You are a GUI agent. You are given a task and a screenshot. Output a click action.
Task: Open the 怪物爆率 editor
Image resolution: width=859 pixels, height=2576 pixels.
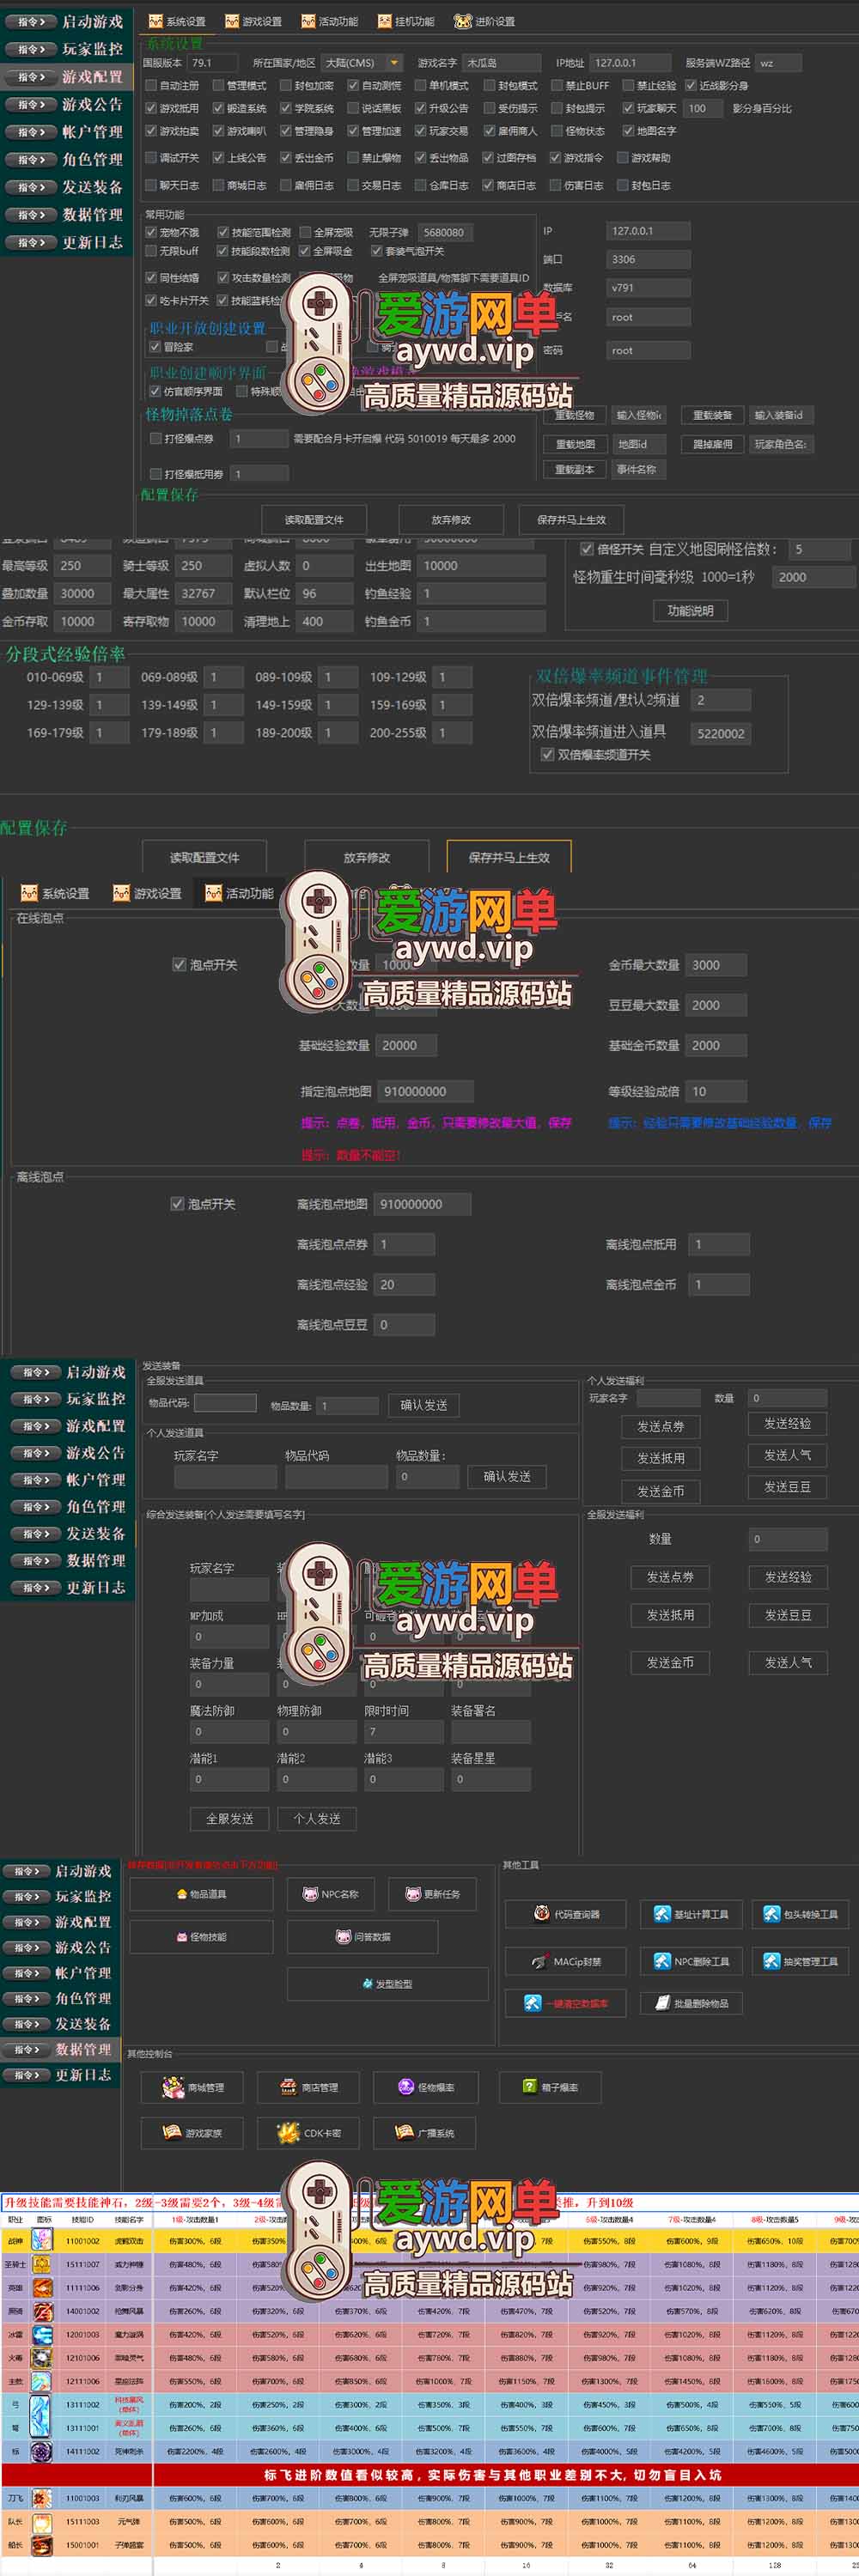tap(426, 2087)
